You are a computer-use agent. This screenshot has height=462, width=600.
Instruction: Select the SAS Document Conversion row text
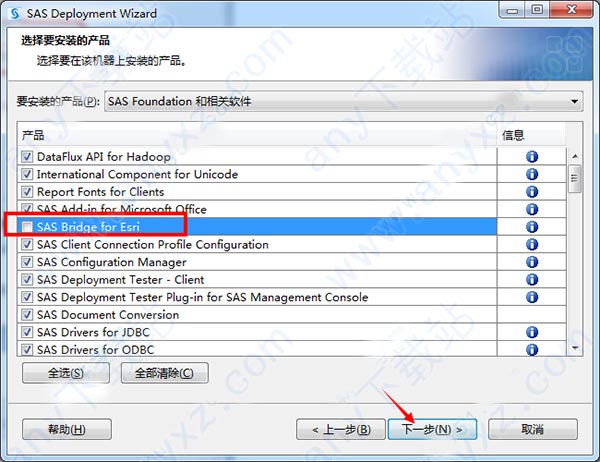coord(108,315)
